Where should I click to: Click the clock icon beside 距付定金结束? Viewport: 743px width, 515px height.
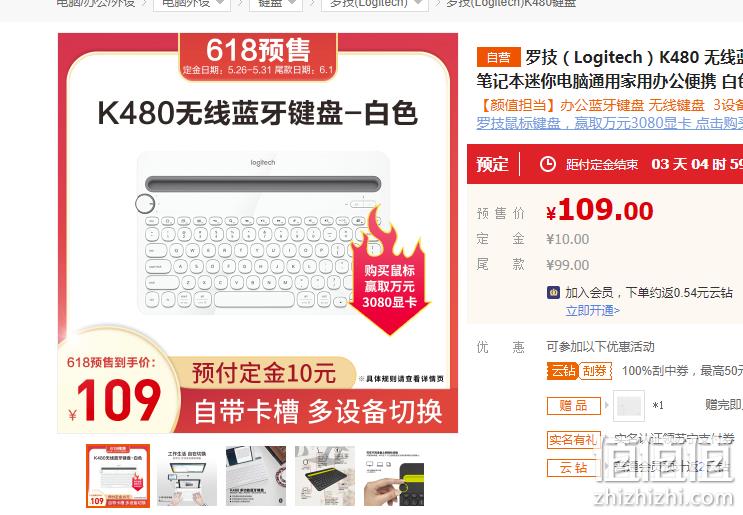coord(548,164)
